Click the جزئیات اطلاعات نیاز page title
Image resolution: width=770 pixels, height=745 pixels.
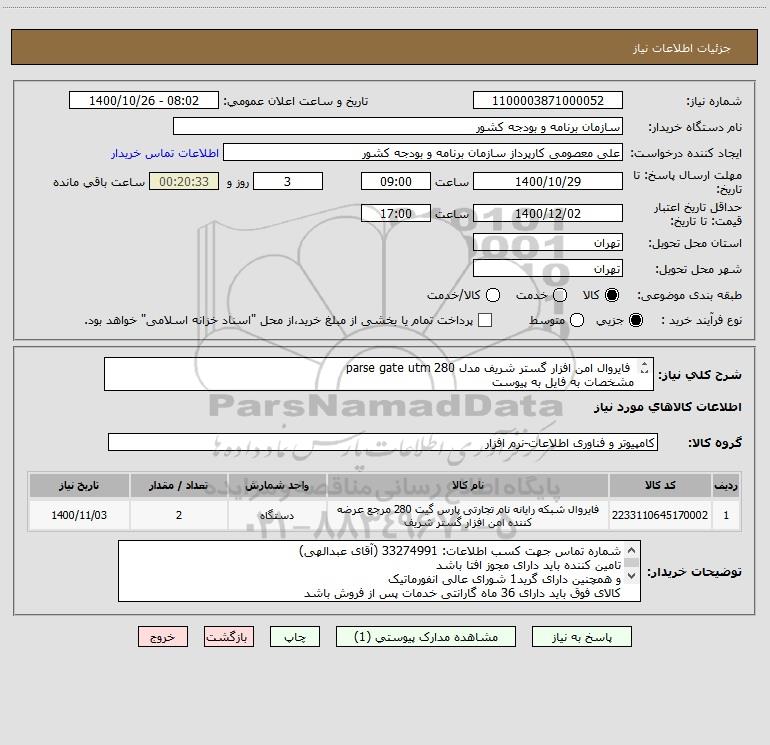(682, 48)
